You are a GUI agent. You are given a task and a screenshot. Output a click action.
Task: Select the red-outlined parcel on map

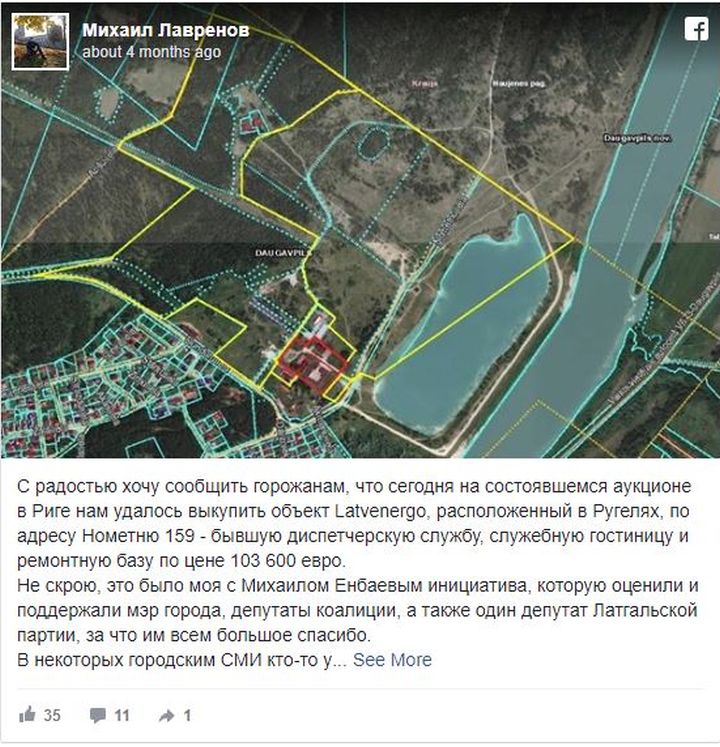313,363
